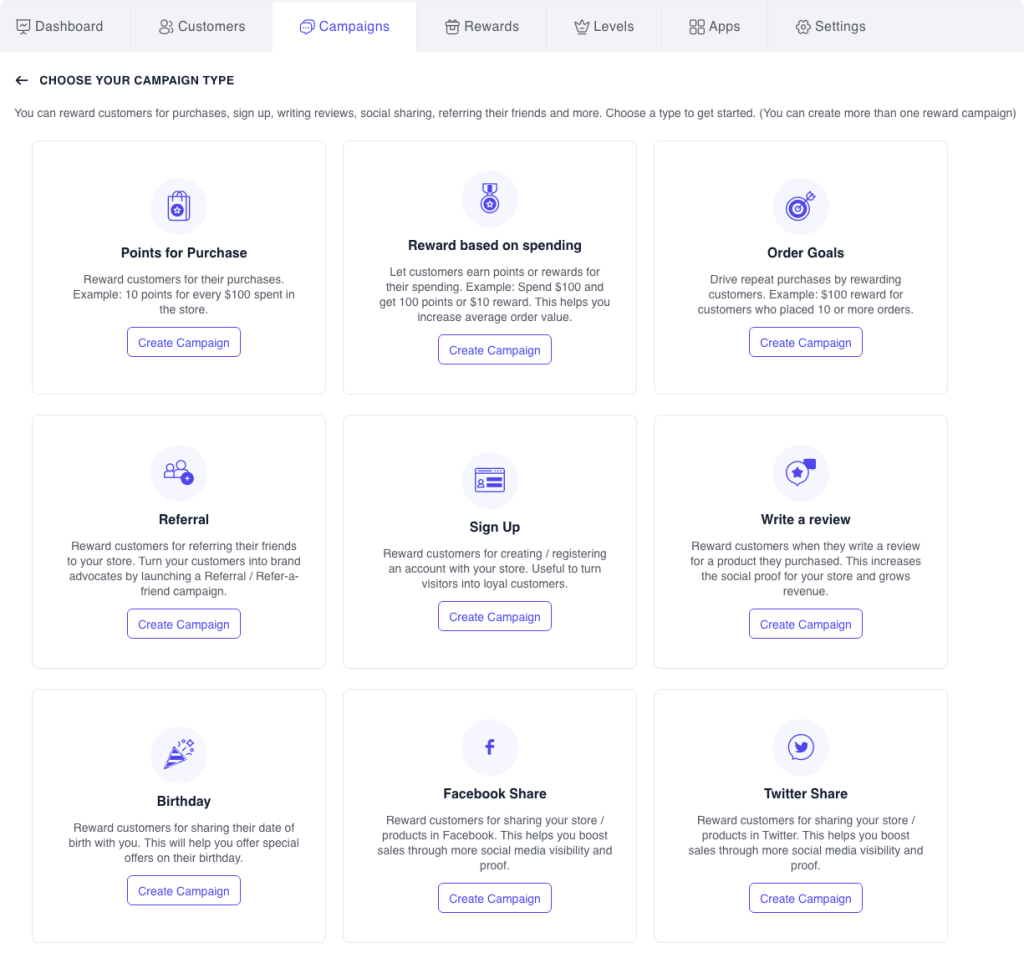Click the Dashboard monitor icon
The height and width of the screenshot is (953, 1024).
coord(23,26)
